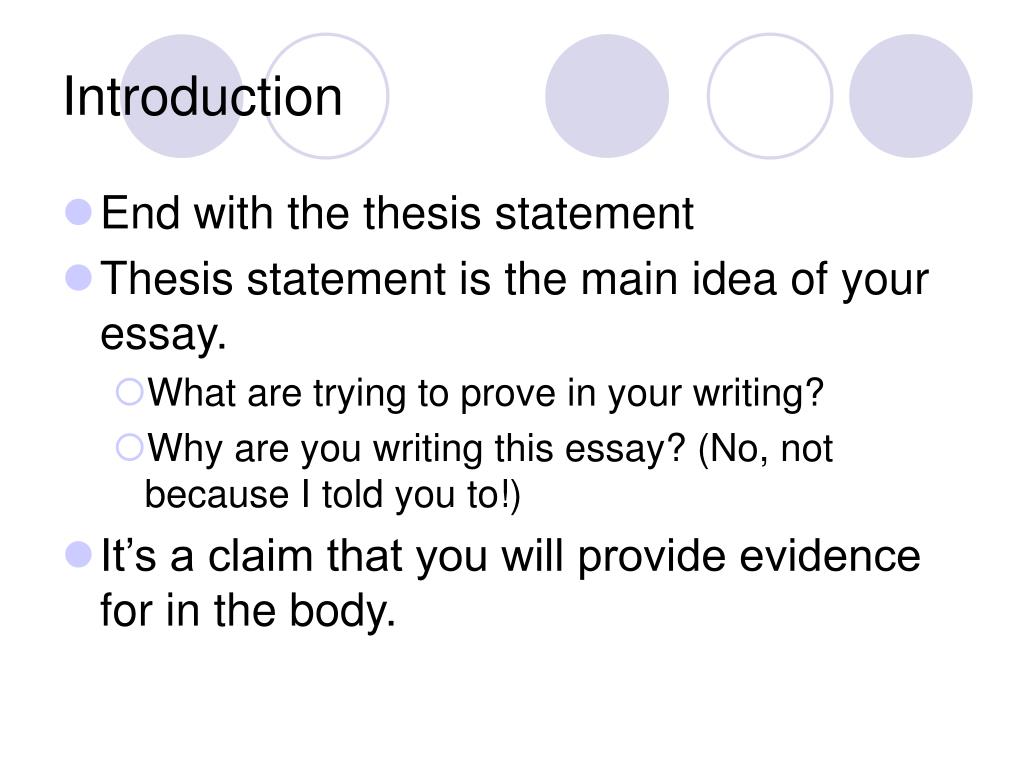Click the text "for in the body."
1024x768 pixels.
248,611
